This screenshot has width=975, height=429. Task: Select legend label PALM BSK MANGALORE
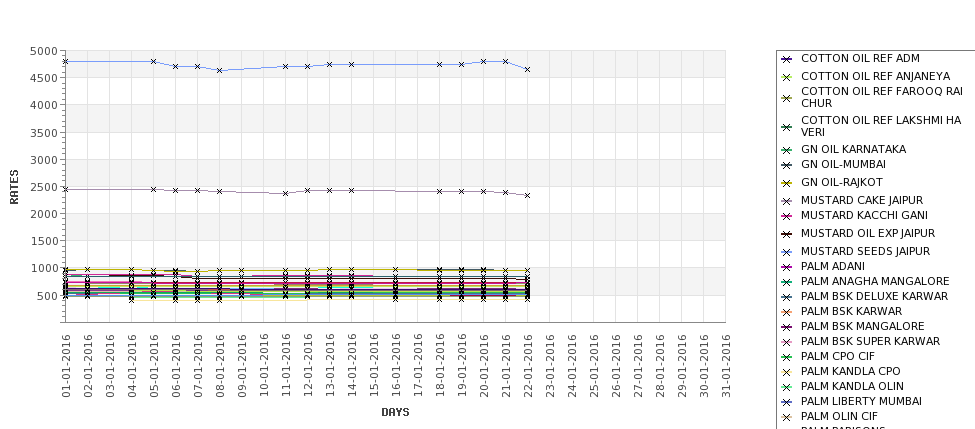pyautogui.click(x=862, y=326)
